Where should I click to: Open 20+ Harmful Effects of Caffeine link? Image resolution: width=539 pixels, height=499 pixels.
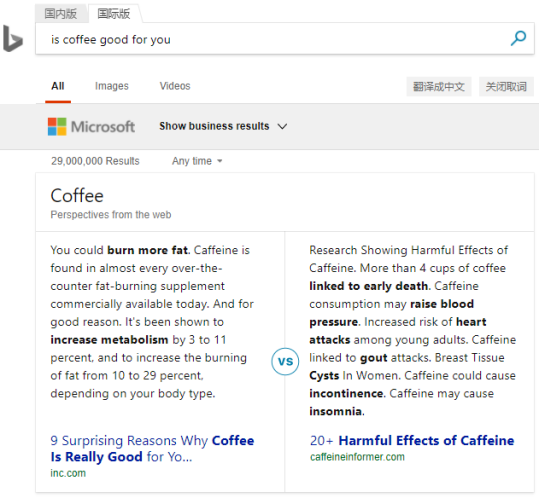412,440
